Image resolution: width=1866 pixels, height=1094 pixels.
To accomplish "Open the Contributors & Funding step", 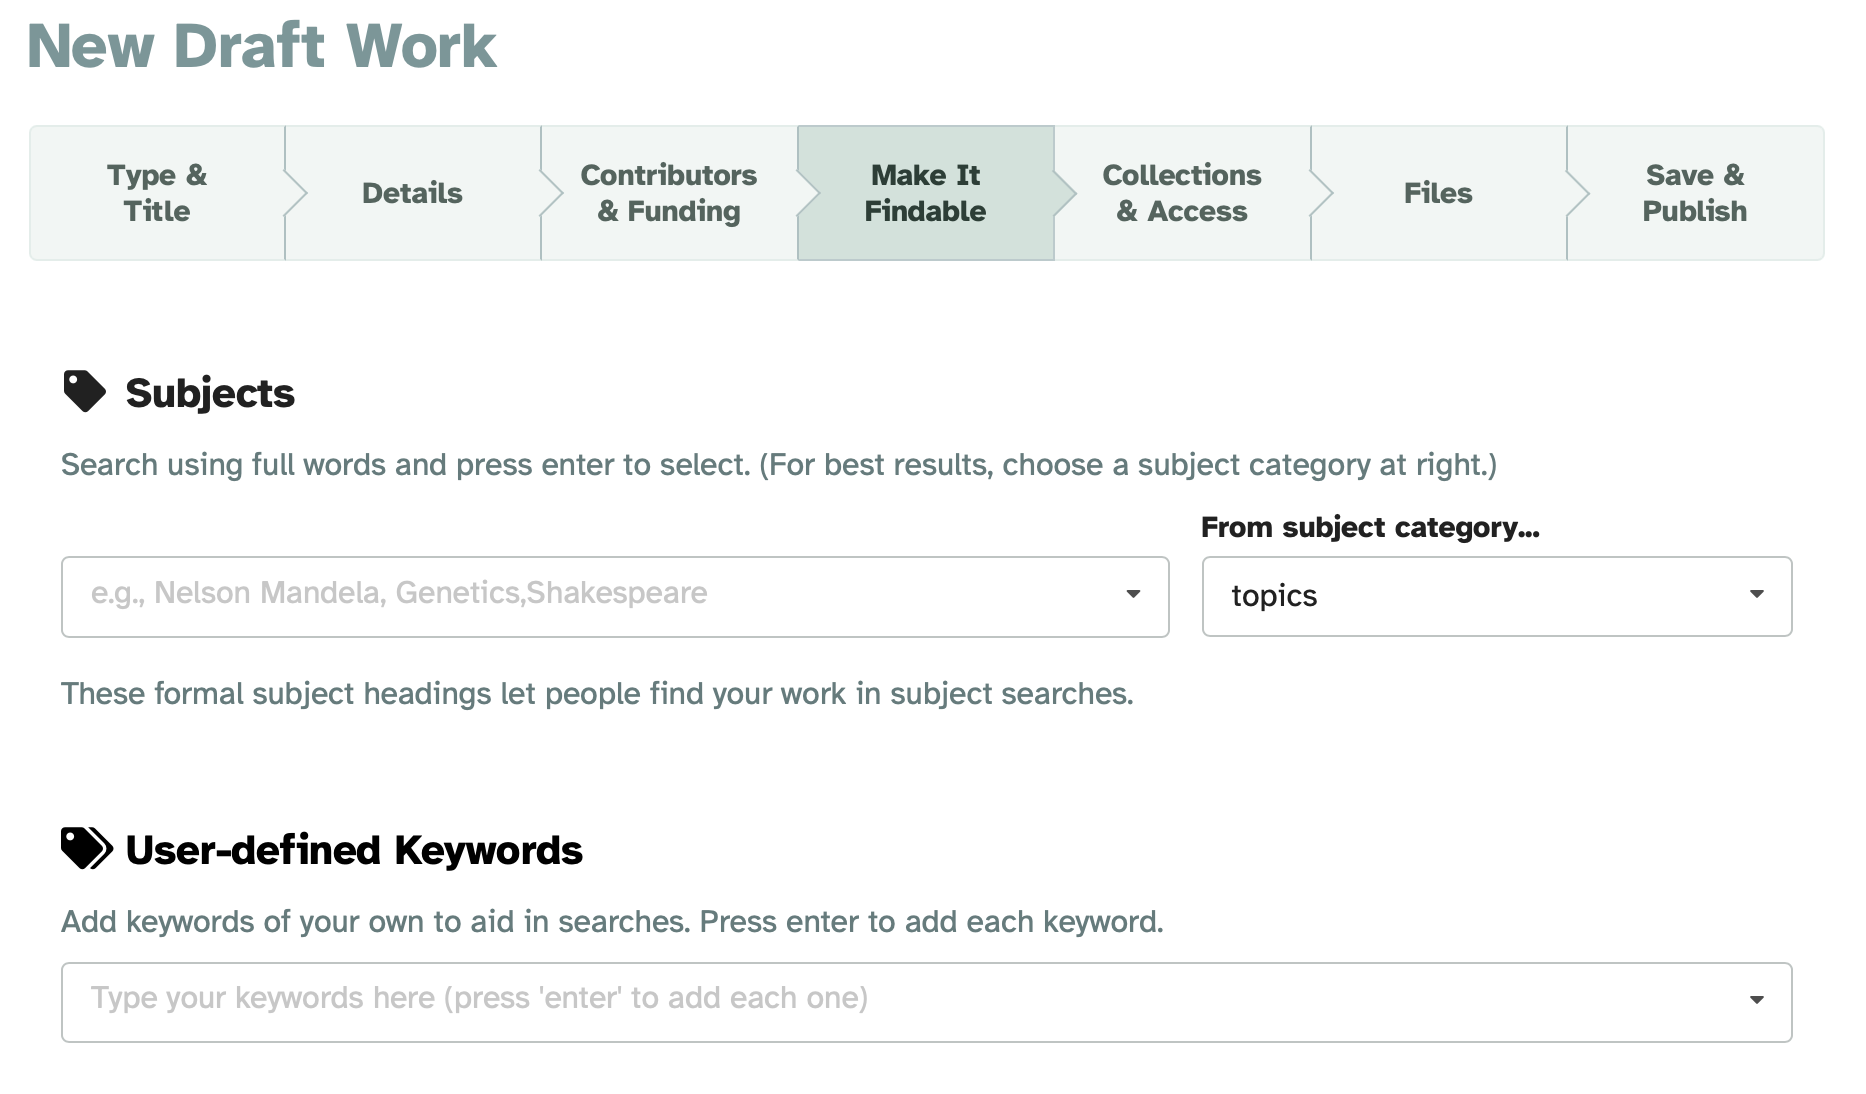I will click(669, 193).
